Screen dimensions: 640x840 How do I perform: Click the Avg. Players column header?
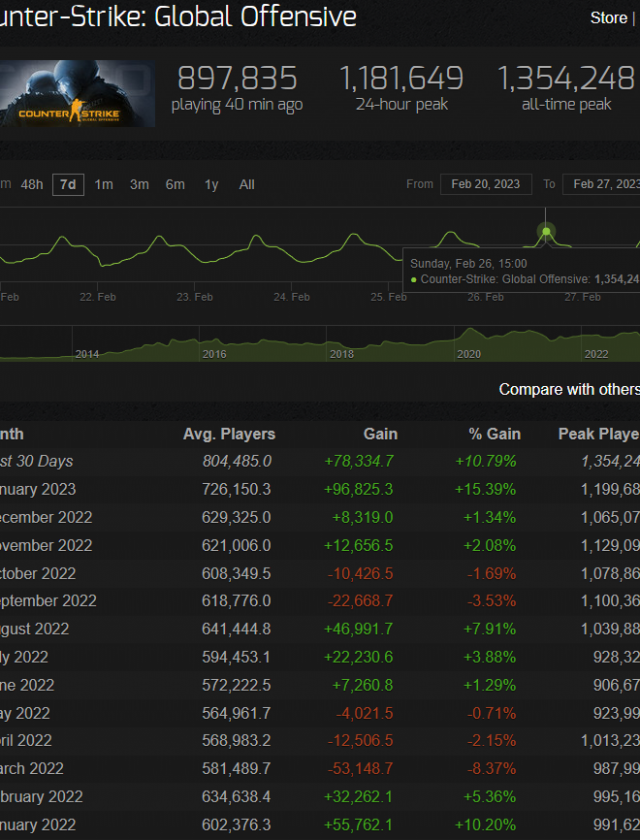click(x=229, y=434)
